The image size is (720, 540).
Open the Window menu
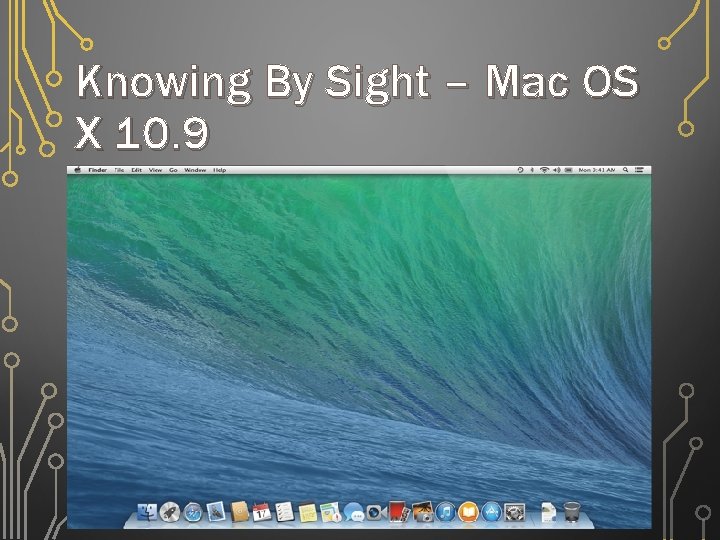click(195, 170)
